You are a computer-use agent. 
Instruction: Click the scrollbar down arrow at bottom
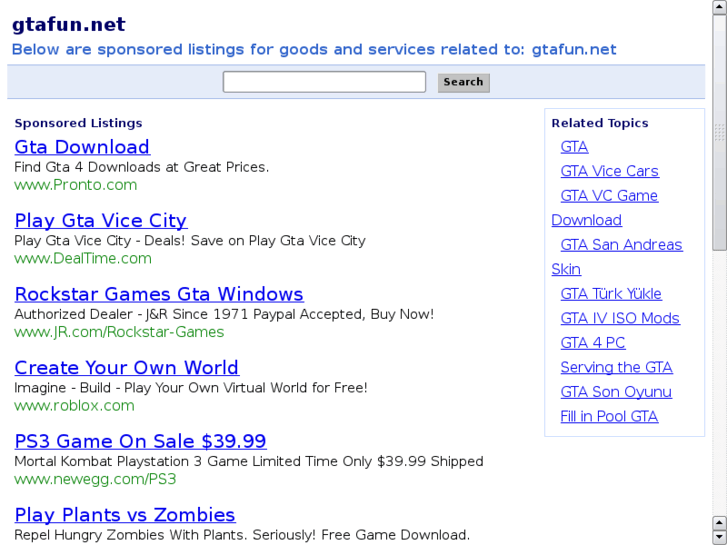(720, 538)
